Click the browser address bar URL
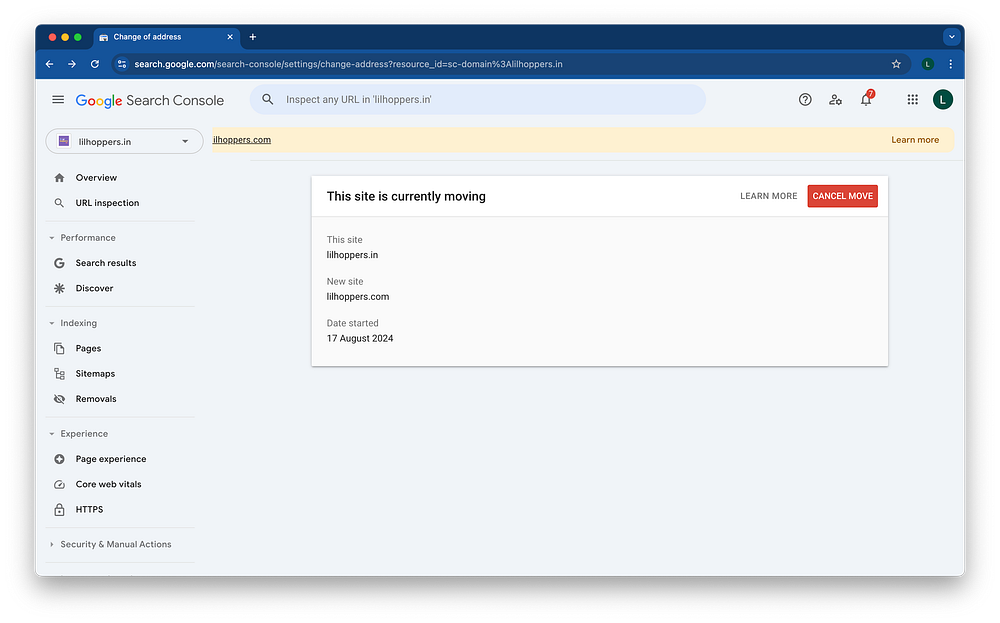1000x623 pixels. (x=348, y=64)
